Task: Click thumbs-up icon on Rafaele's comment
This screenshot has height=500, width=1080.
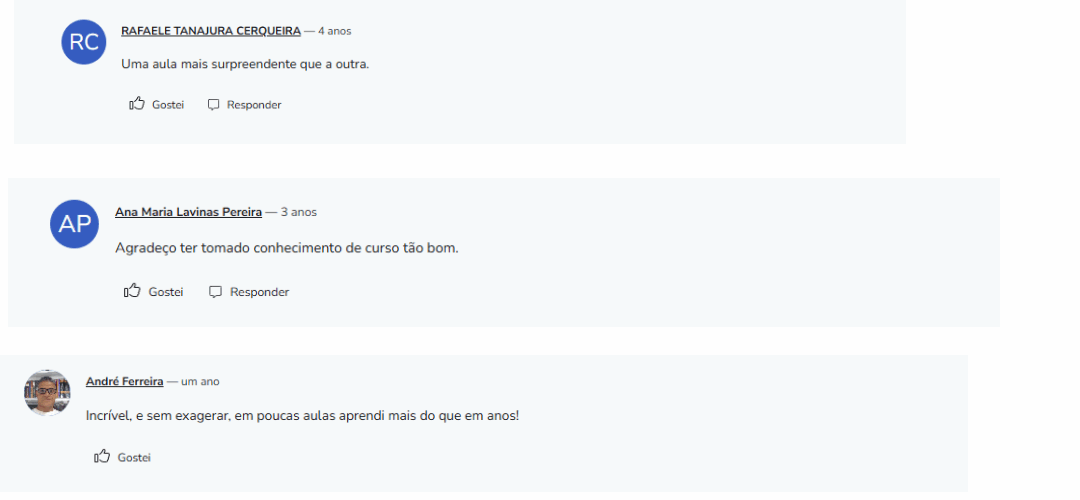Action: click(x=137, y=104)
